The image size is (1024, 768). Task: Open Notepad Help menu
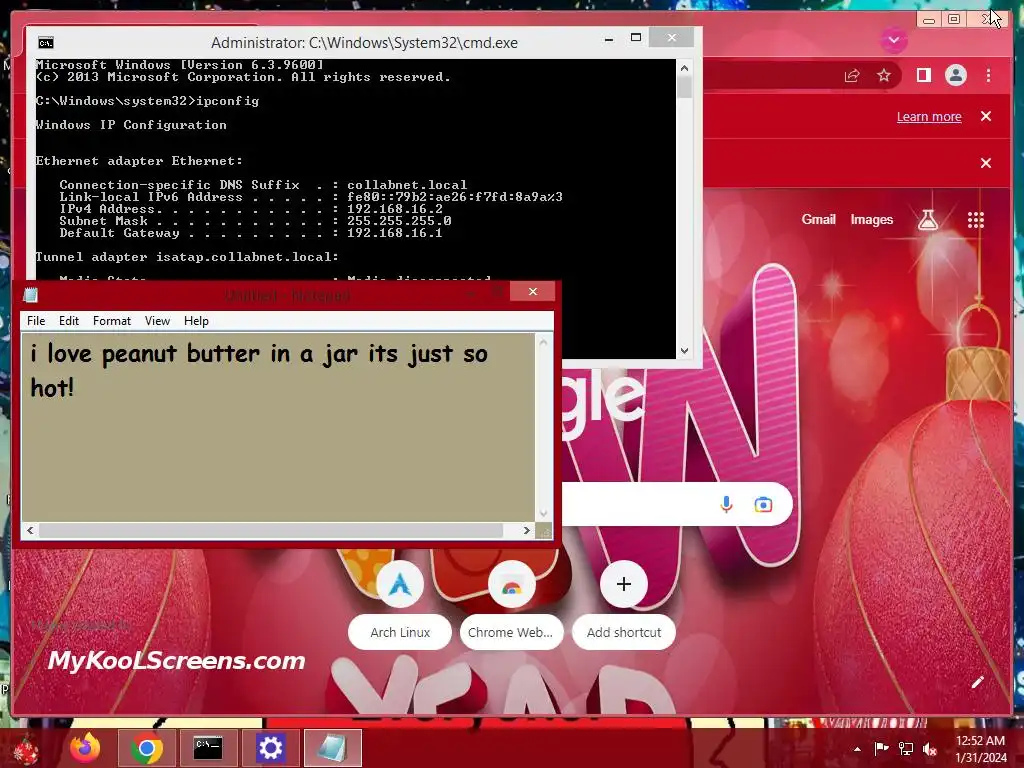(x=196, y=321)
